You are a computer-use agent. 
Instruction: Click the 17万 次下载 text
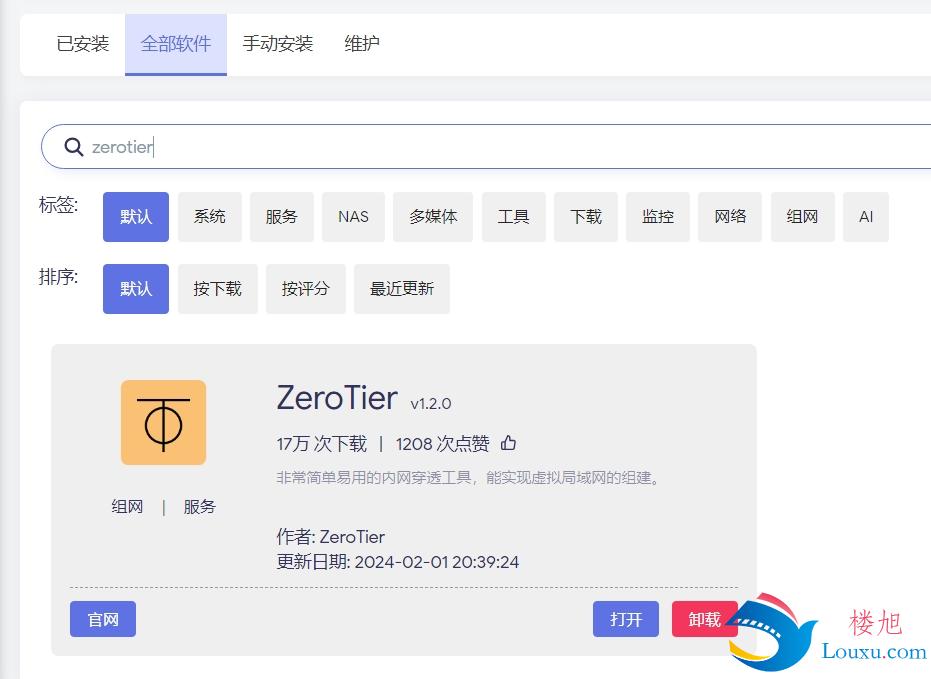321,443
